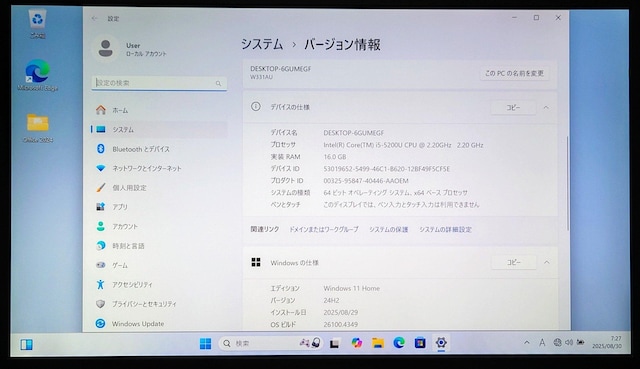Open Microsoft Store from the taskbar
Viewport: 640px width, 369px height.
pyautogui.click(x=420, y=343)
